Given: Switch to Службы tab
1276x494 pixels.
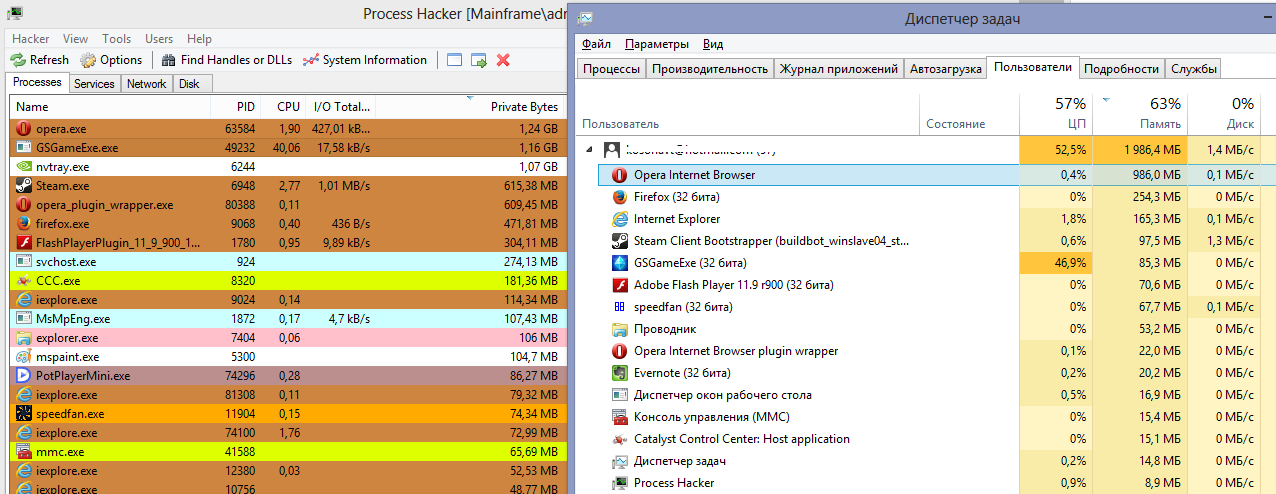Looking at the screenshot, I should tap(1193, 69).
